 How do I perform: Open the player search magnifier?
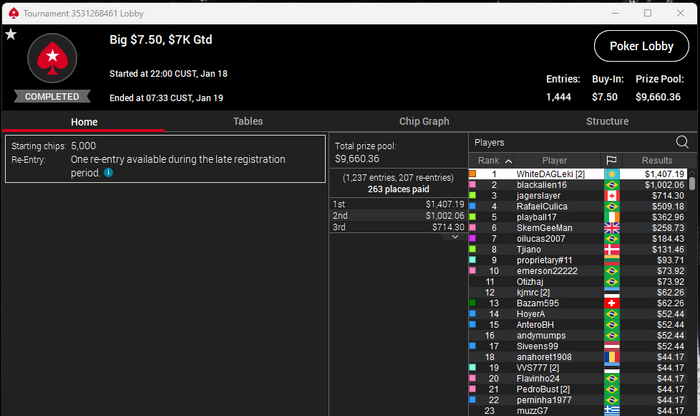click(x=682, y=142)
